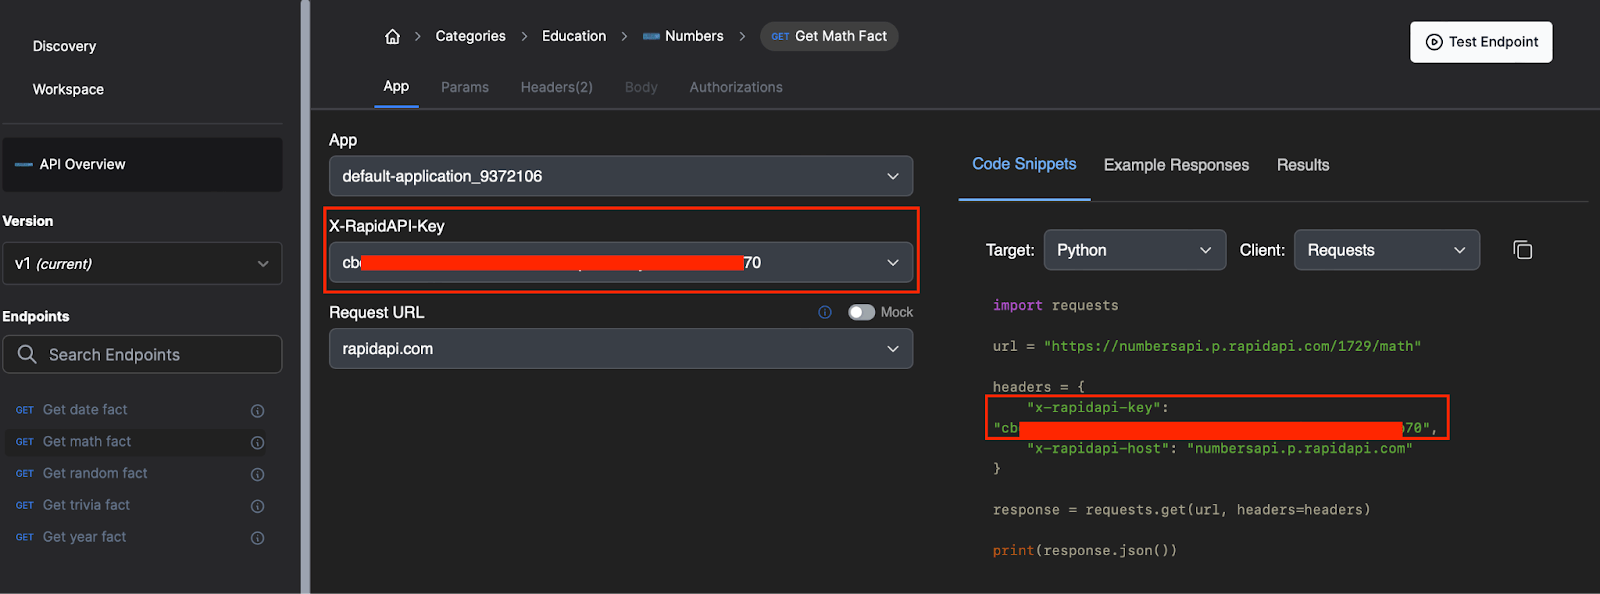Click the home icon in breadcrumb
This screenshot has width=1600, height=594.
coord(392,36)
